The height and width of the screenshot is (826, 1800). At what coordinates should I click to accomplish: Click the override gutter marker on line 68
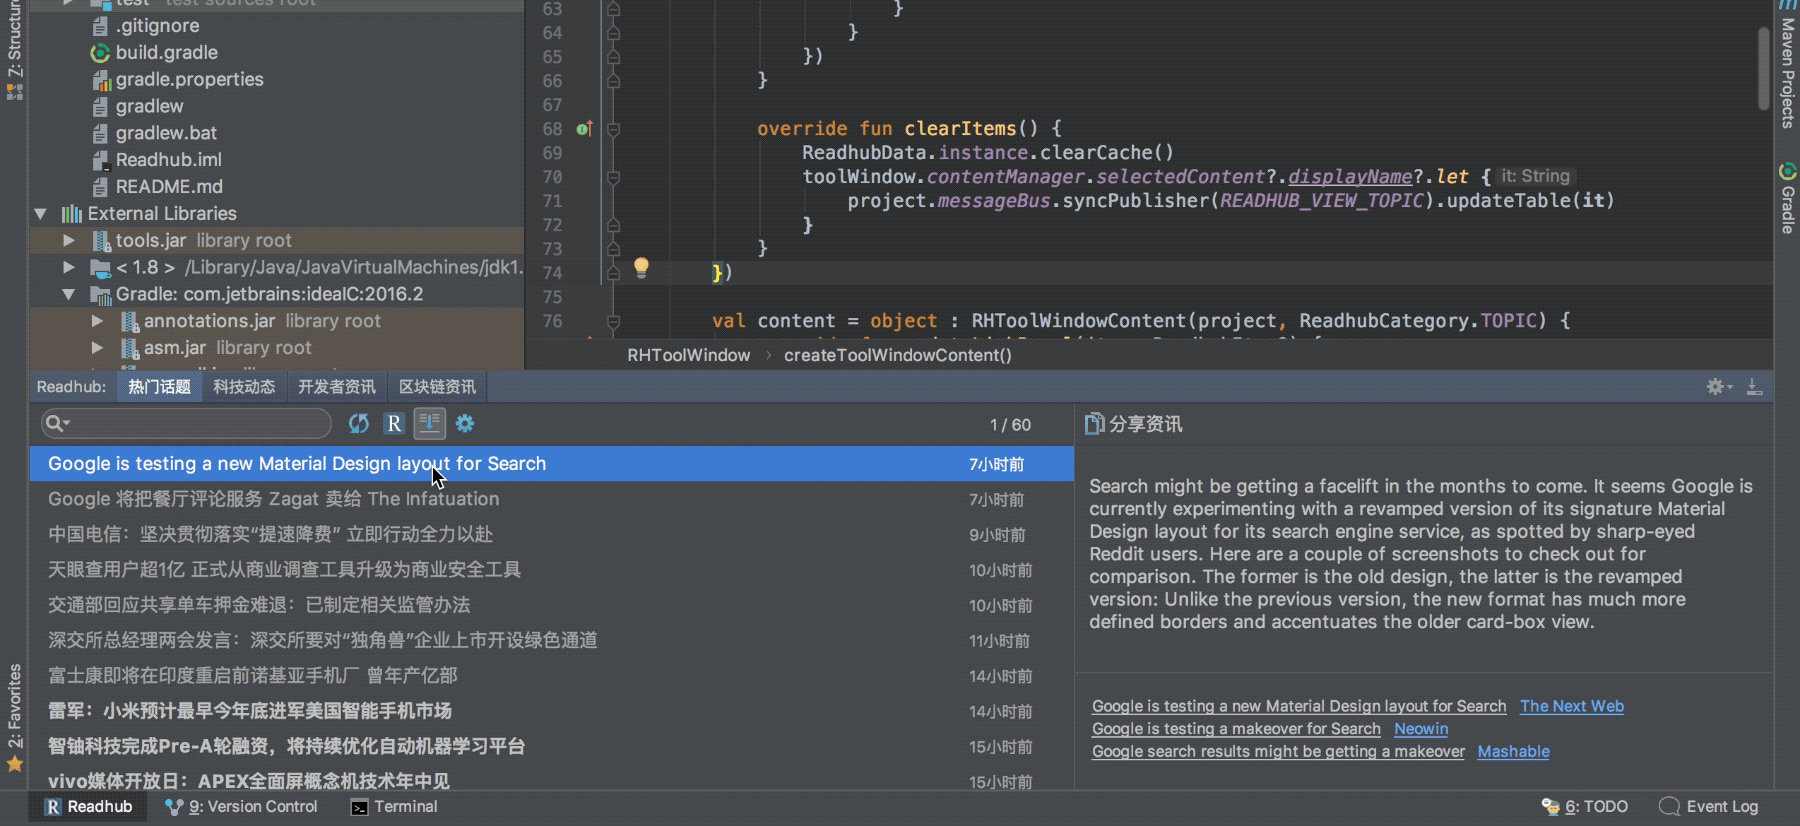tap(584, 129)
